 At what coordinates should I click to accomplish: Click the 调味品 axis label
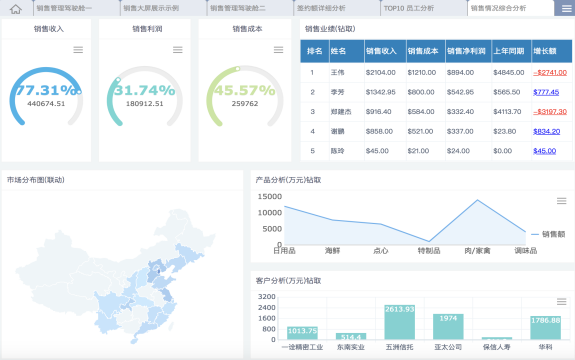(525, 251)
